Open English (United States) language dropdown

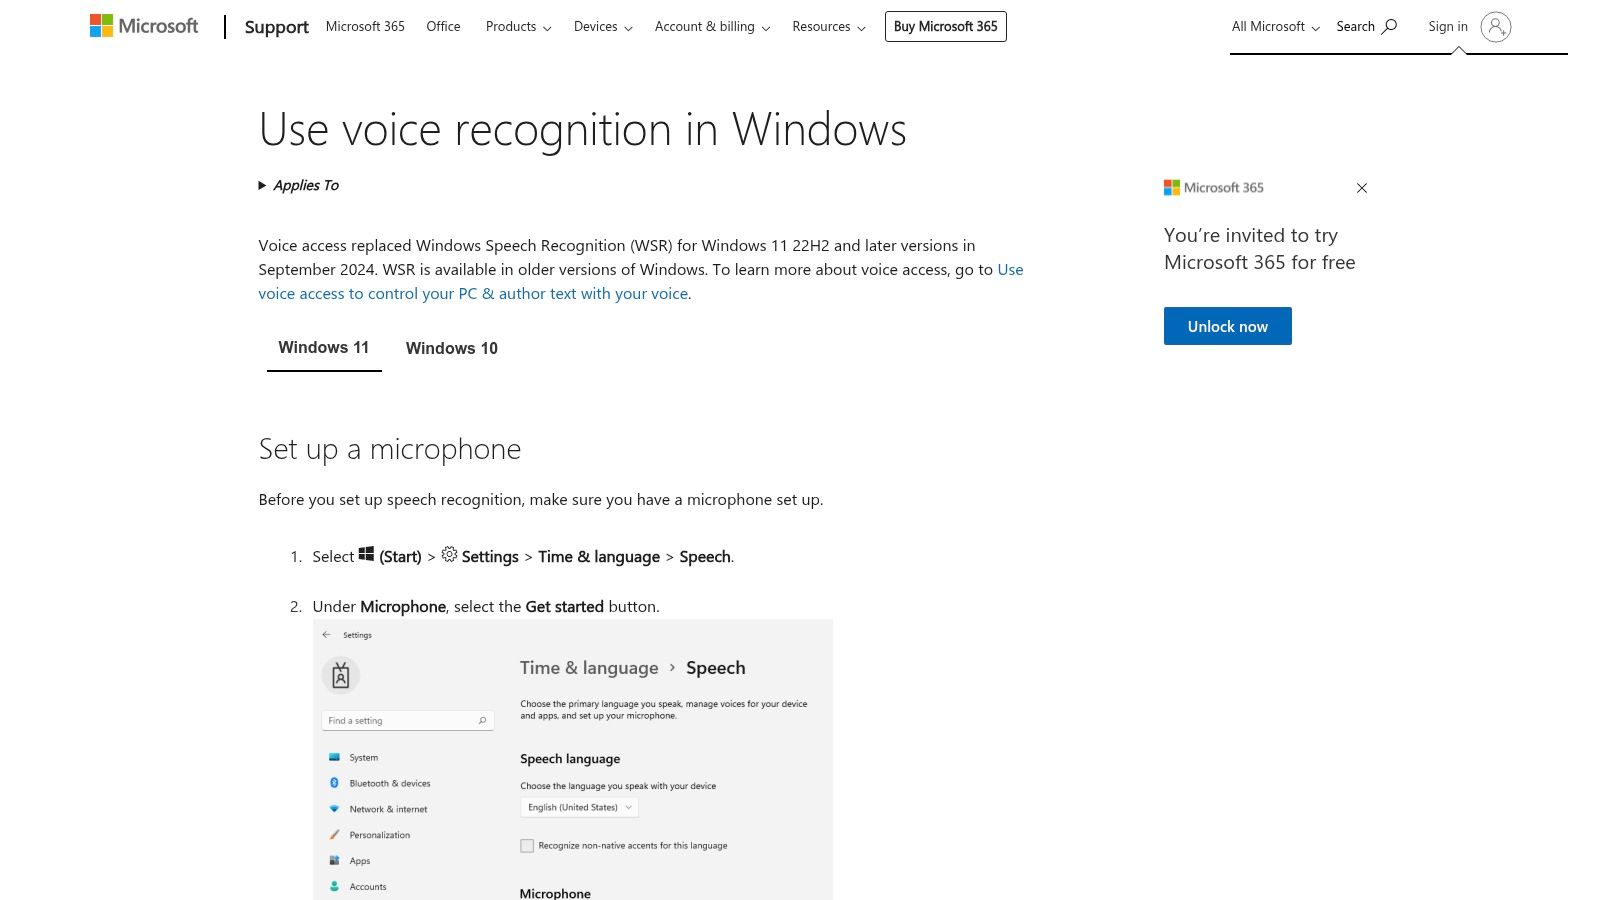pyautogui.click(x=579, y=807)
